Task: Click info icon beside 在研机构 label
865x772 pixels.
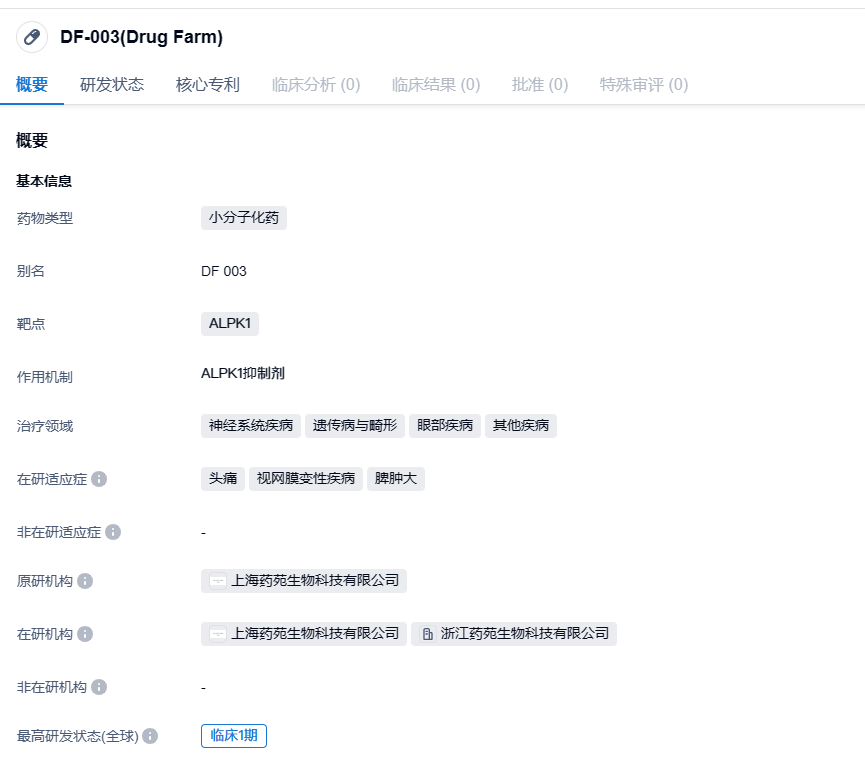Action: point(85,634)
